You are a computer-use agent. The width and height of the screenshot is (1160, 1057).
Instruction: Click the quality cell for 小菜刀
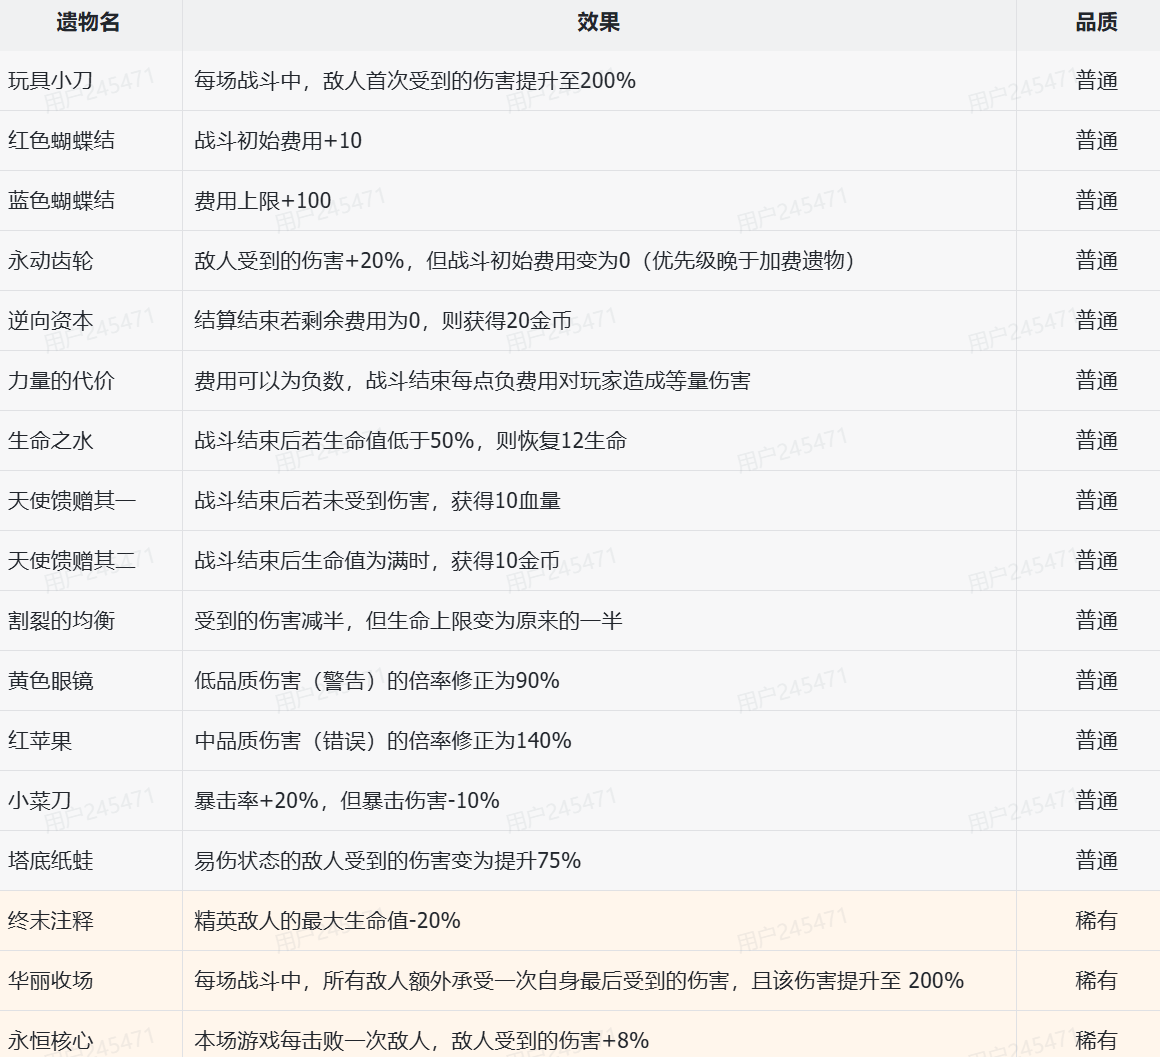click(x=1096, y=801)
